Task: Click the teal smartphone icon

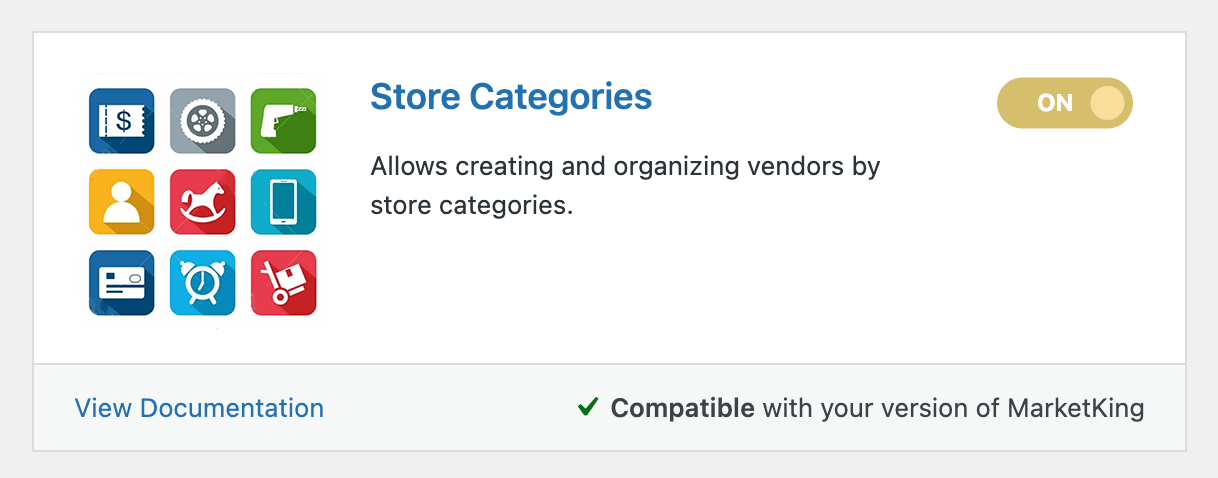Action: pos(283,202)
